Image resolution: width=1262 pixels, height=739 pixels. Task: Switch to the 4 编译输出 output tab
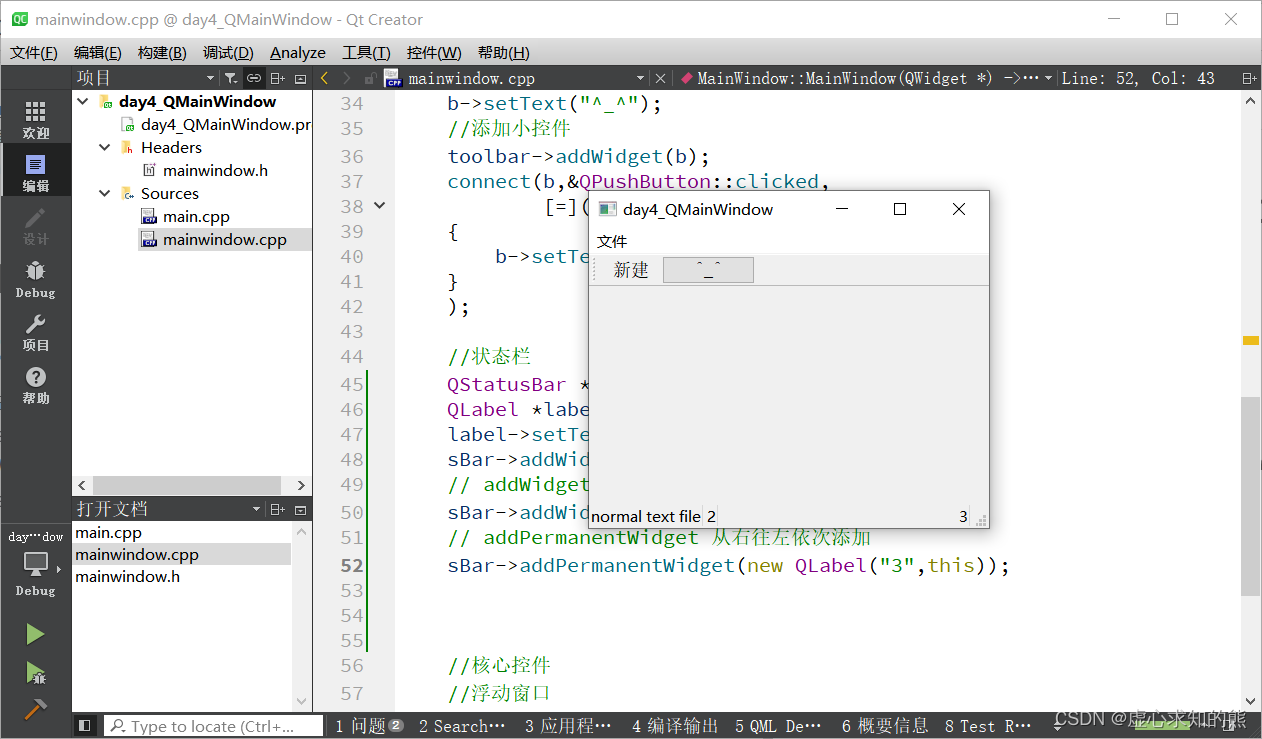[674, 726]
